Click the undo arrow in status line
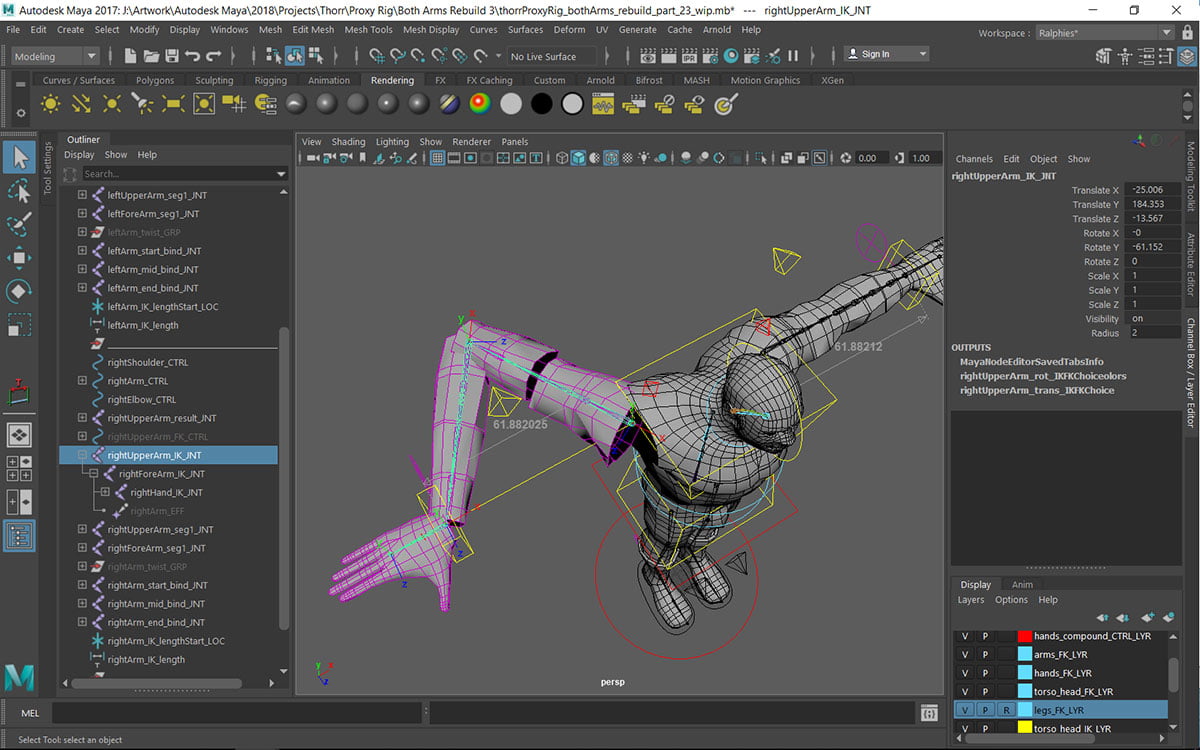1200x750 pixels. pos(192,56)
